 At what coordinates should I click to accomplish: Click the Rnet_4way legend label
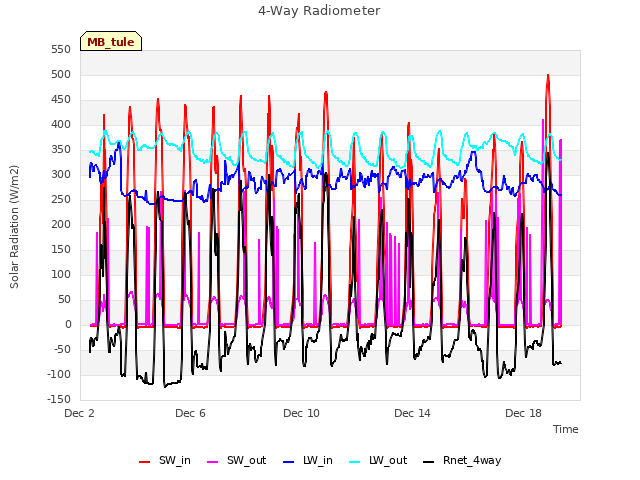point(472,460)
